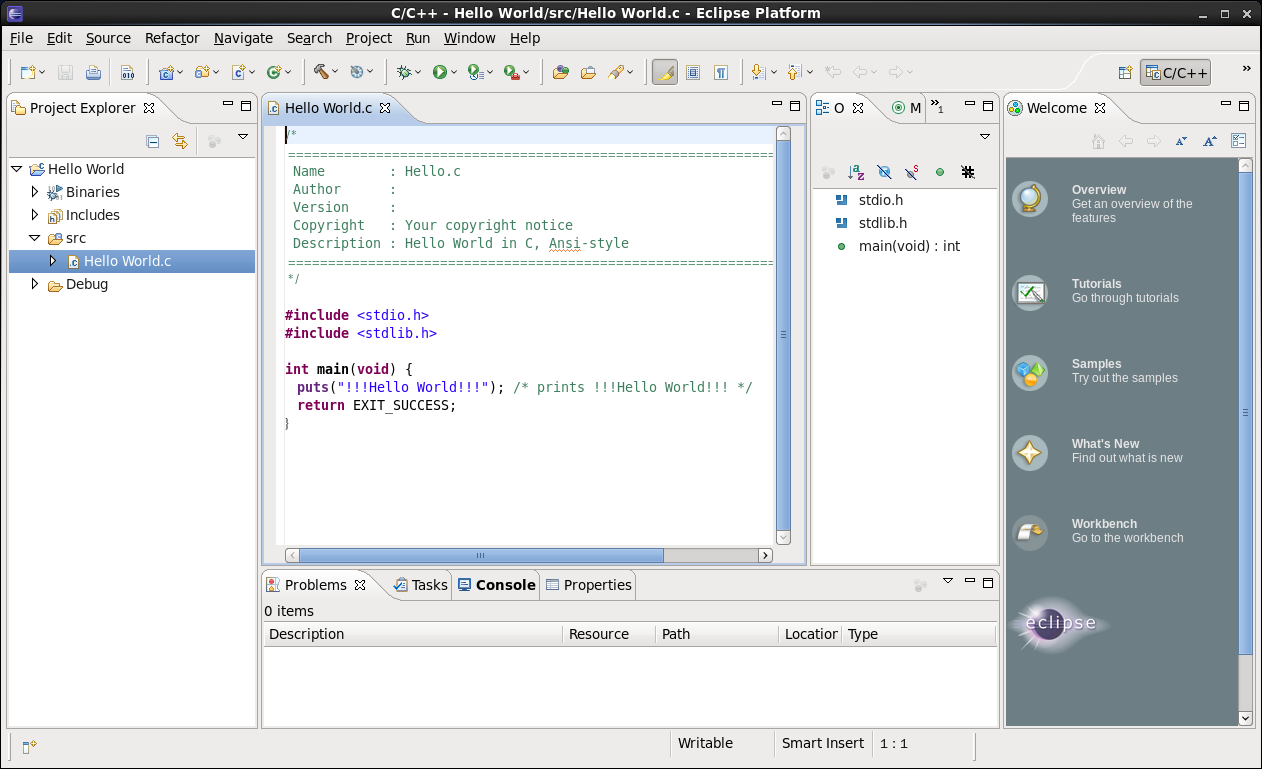Click the binary build 010 toolbar icon
This screenshot has width=1262, height=769.
[x=127, y=72]
